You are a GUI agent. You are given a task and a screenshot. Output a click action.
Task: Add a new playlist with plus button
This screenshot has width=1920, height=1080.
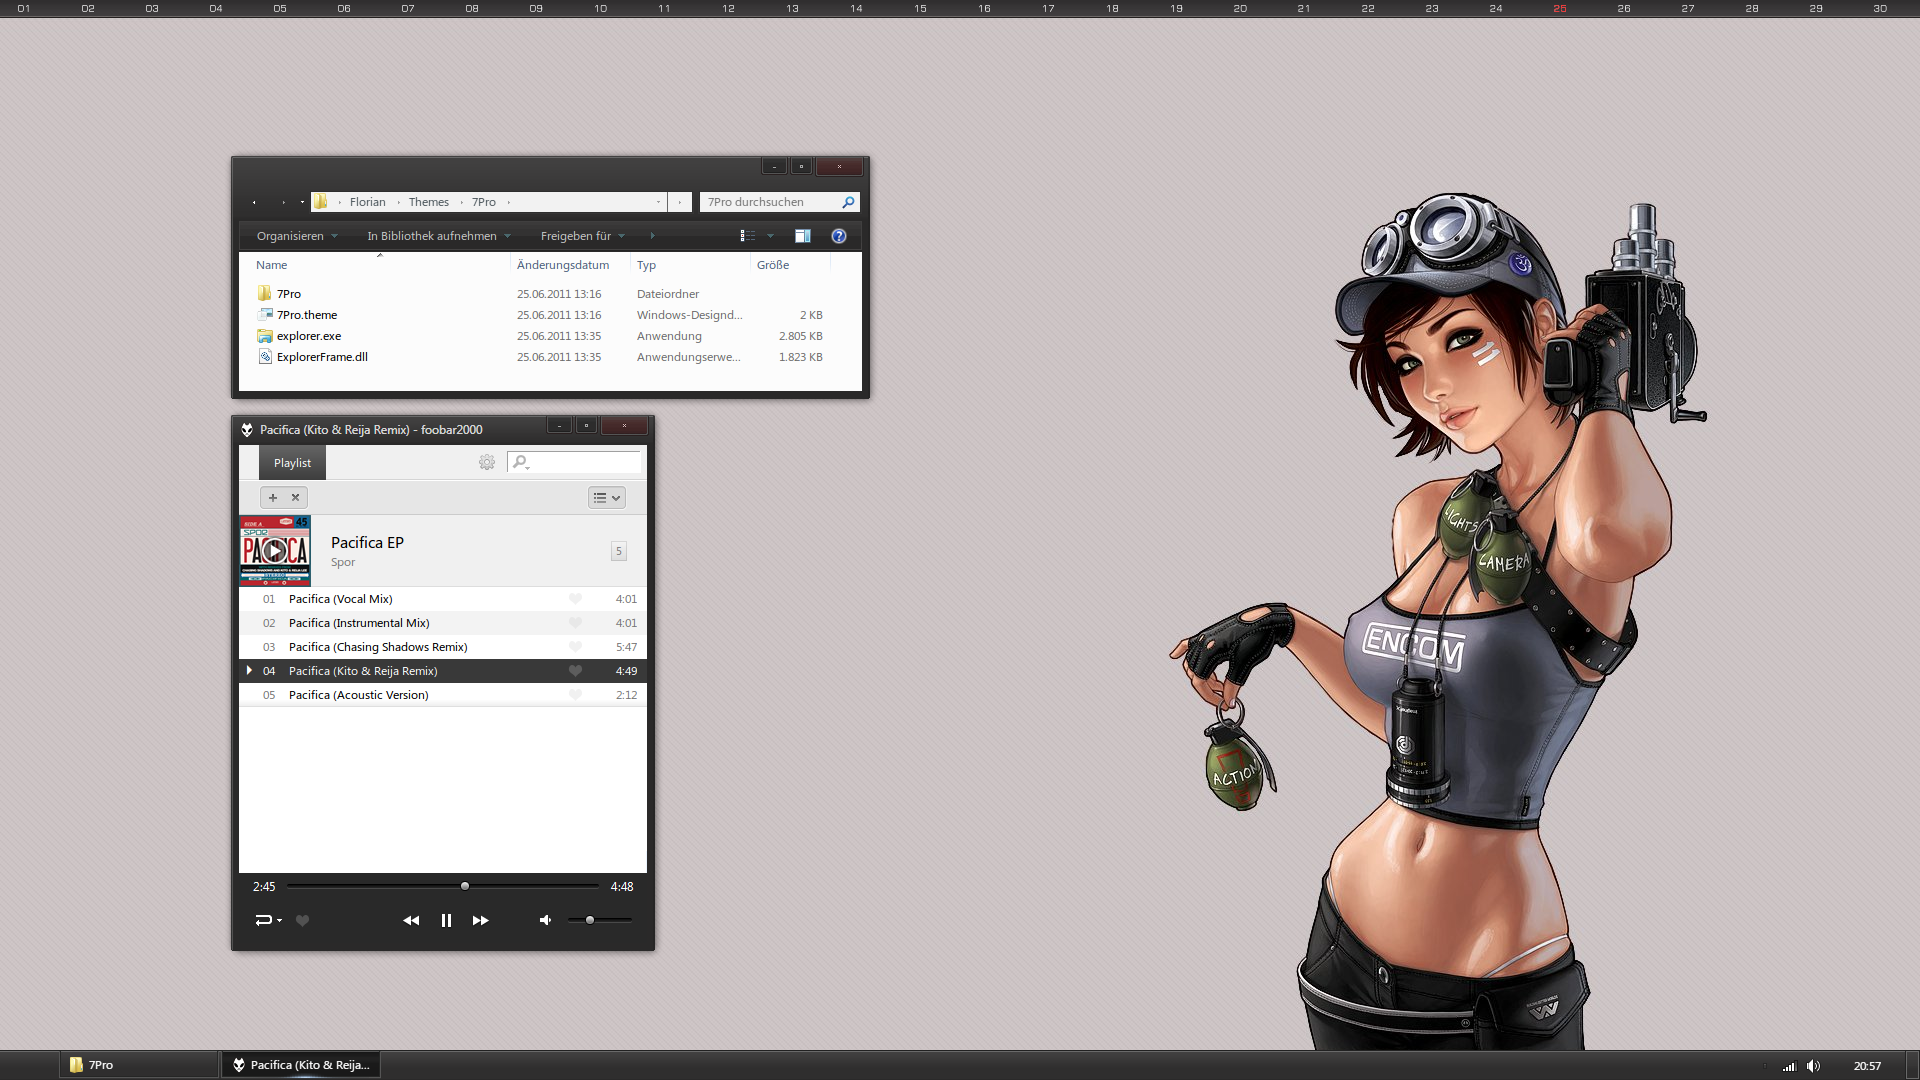tap(273, 497)
